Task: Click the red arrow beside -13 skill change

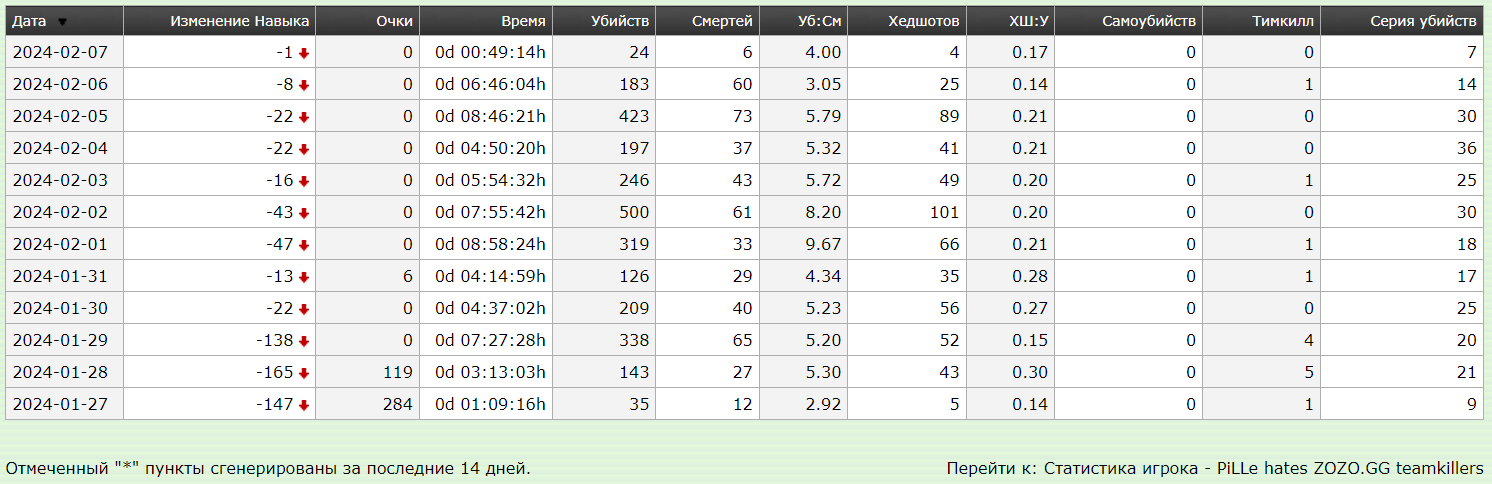Action: [x=304, y=277]
